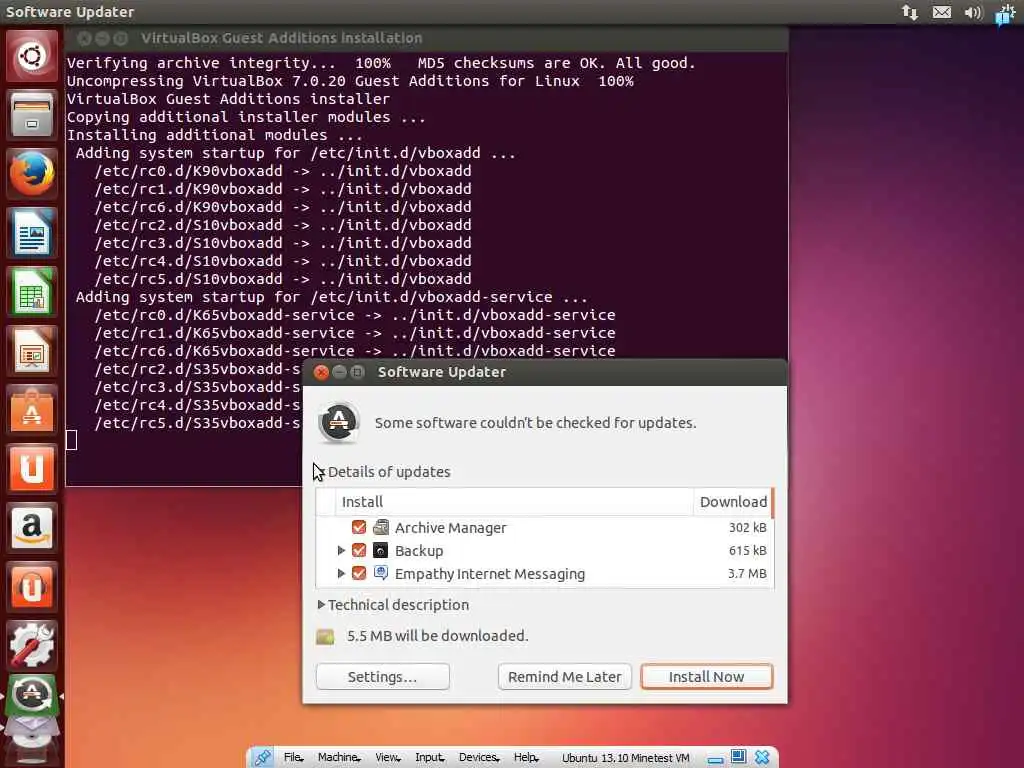
Task: Click the 302 kB download size value
Action: tap(748, 527)
